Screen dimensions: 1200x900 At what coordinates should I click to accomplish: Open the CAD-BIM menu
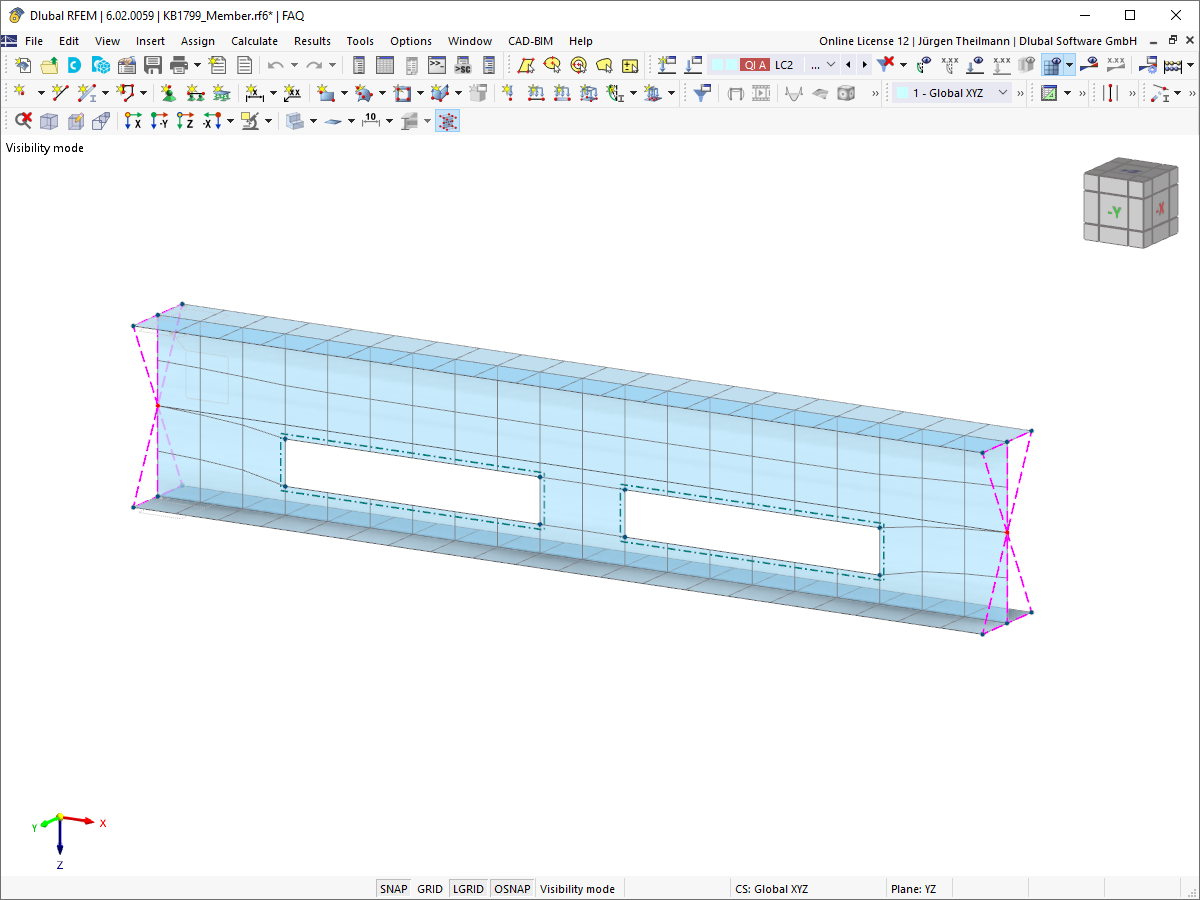click(530, 41)
